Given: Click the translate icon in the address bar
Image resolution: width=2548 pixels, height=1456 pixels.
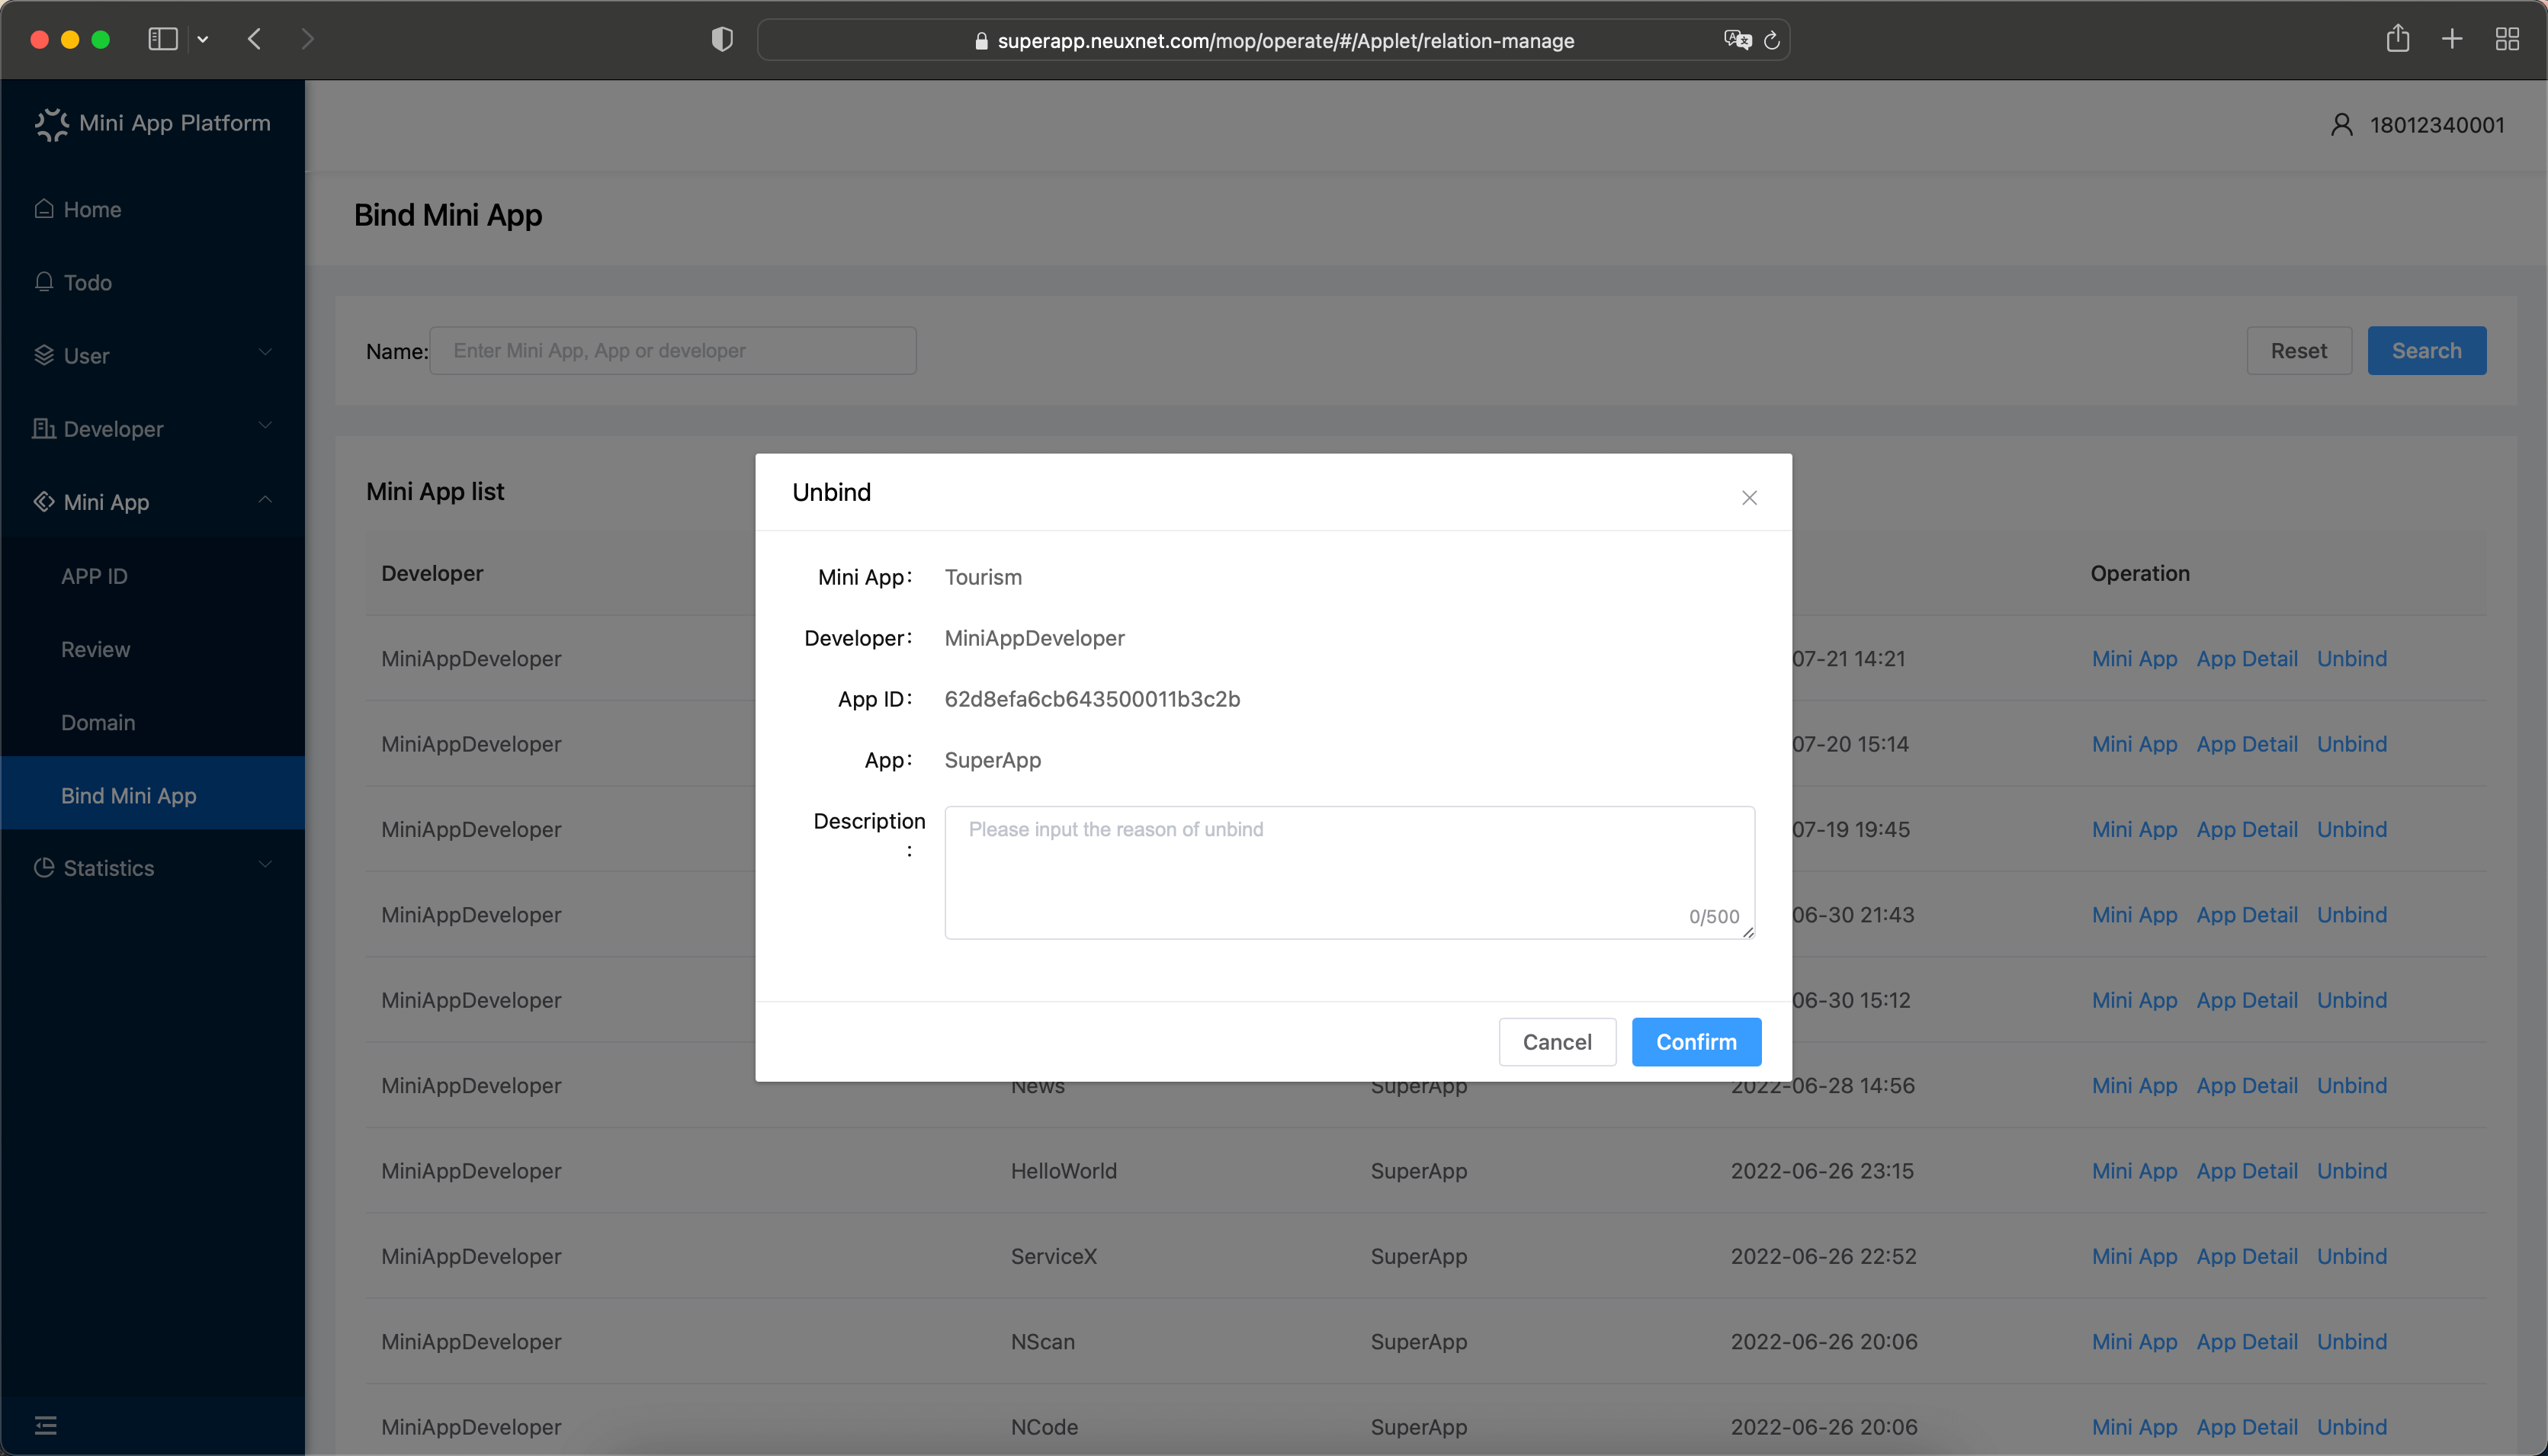Looking at the screenshot, I should 1738,40.
